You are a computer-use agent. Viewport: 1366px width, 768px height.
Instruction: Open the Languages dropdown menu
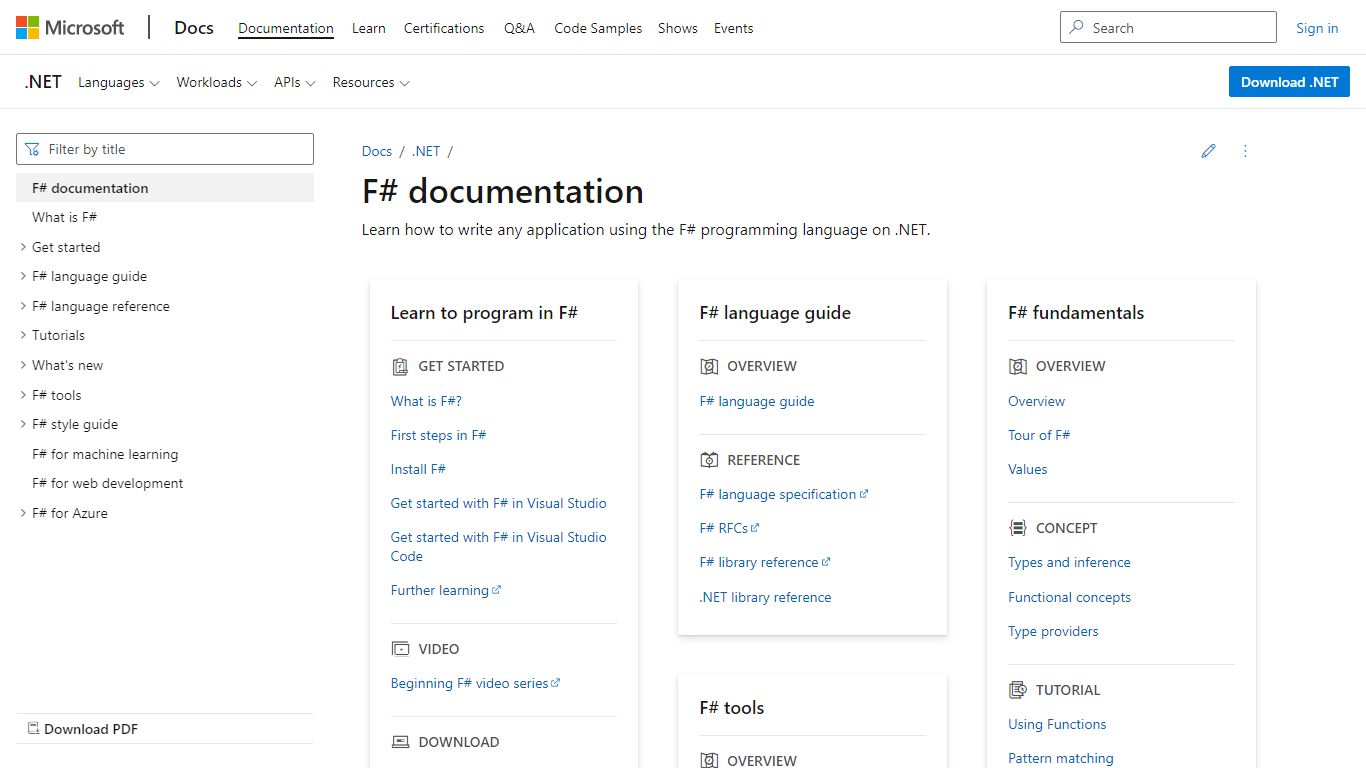click(119, 82)
